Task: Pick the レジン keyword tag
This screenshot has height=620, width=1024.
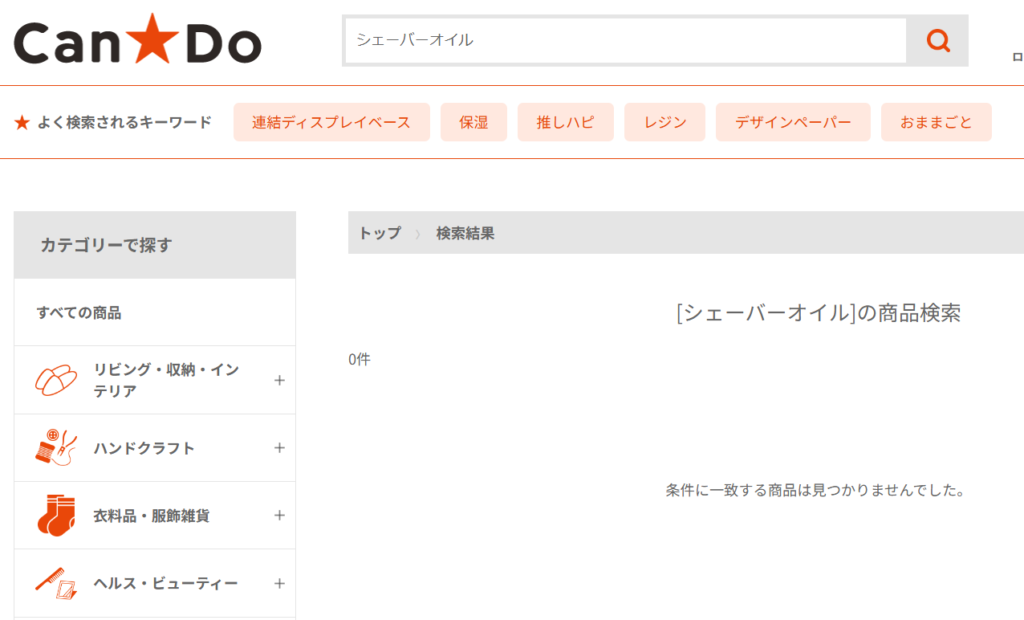Action: coord(665,122)
